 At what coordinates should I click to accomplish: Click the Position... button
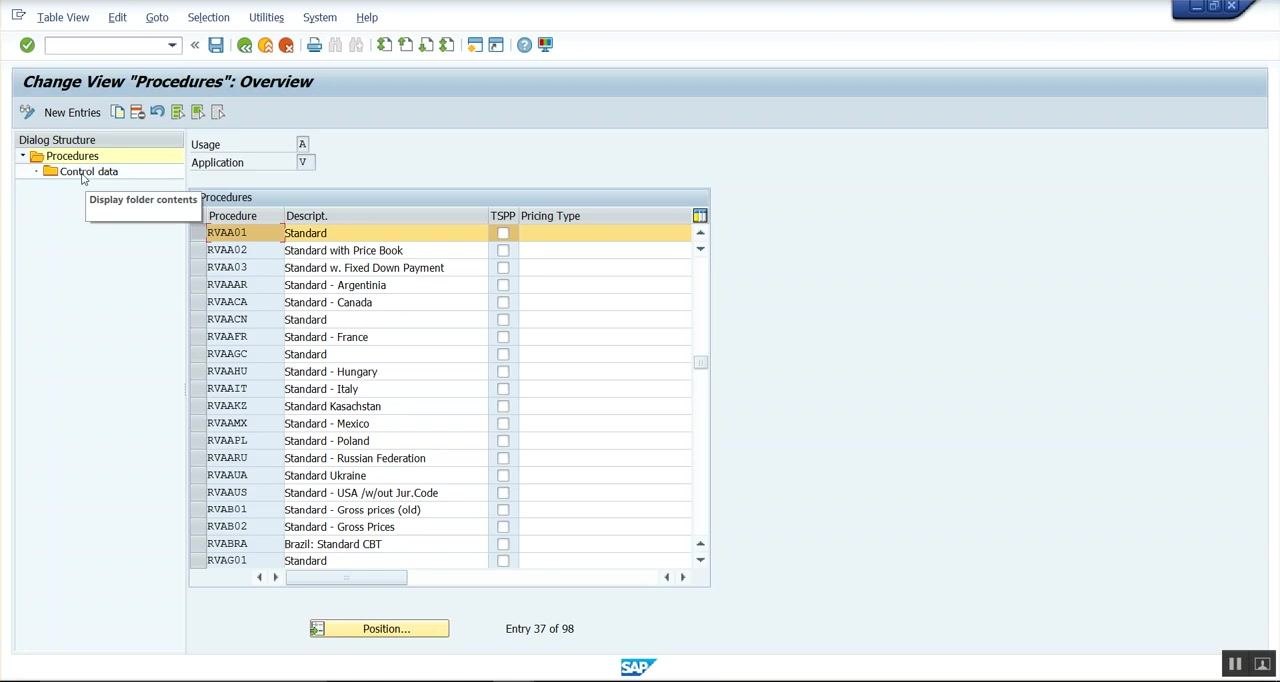coord(379,629)
